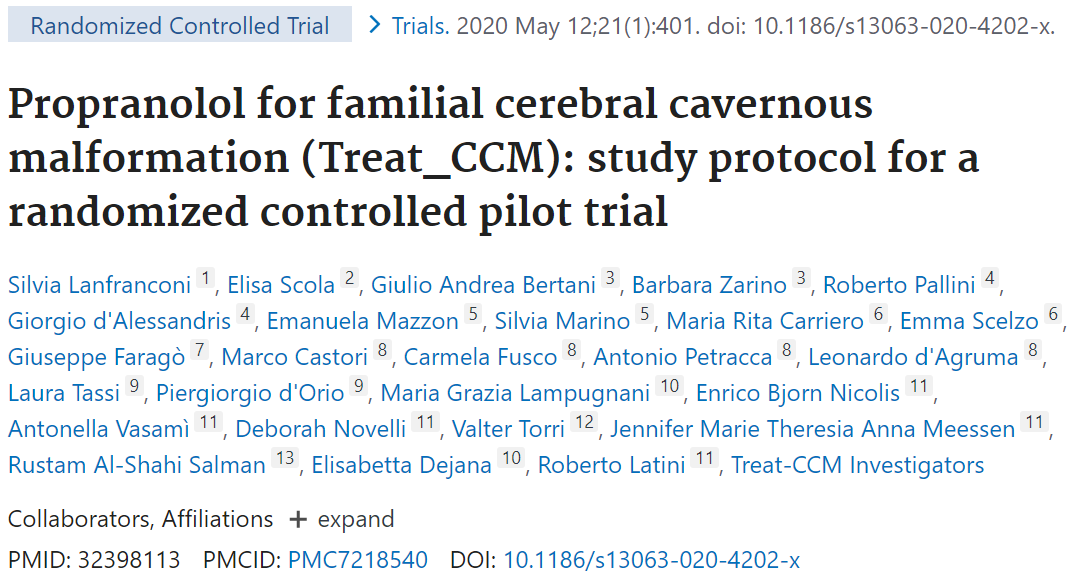The image size is (1074, 579).
Task: Select author Silvia Lanfranconi
Action: [99, 285]
